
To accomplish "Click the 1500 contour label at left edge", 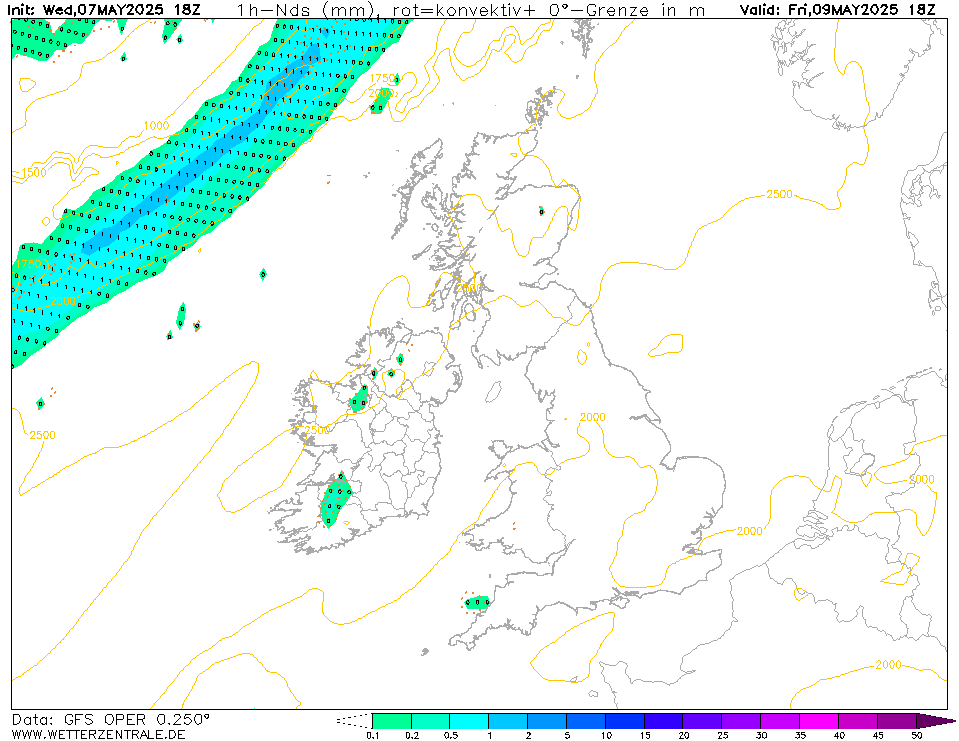I will click(x=33, y=172).
